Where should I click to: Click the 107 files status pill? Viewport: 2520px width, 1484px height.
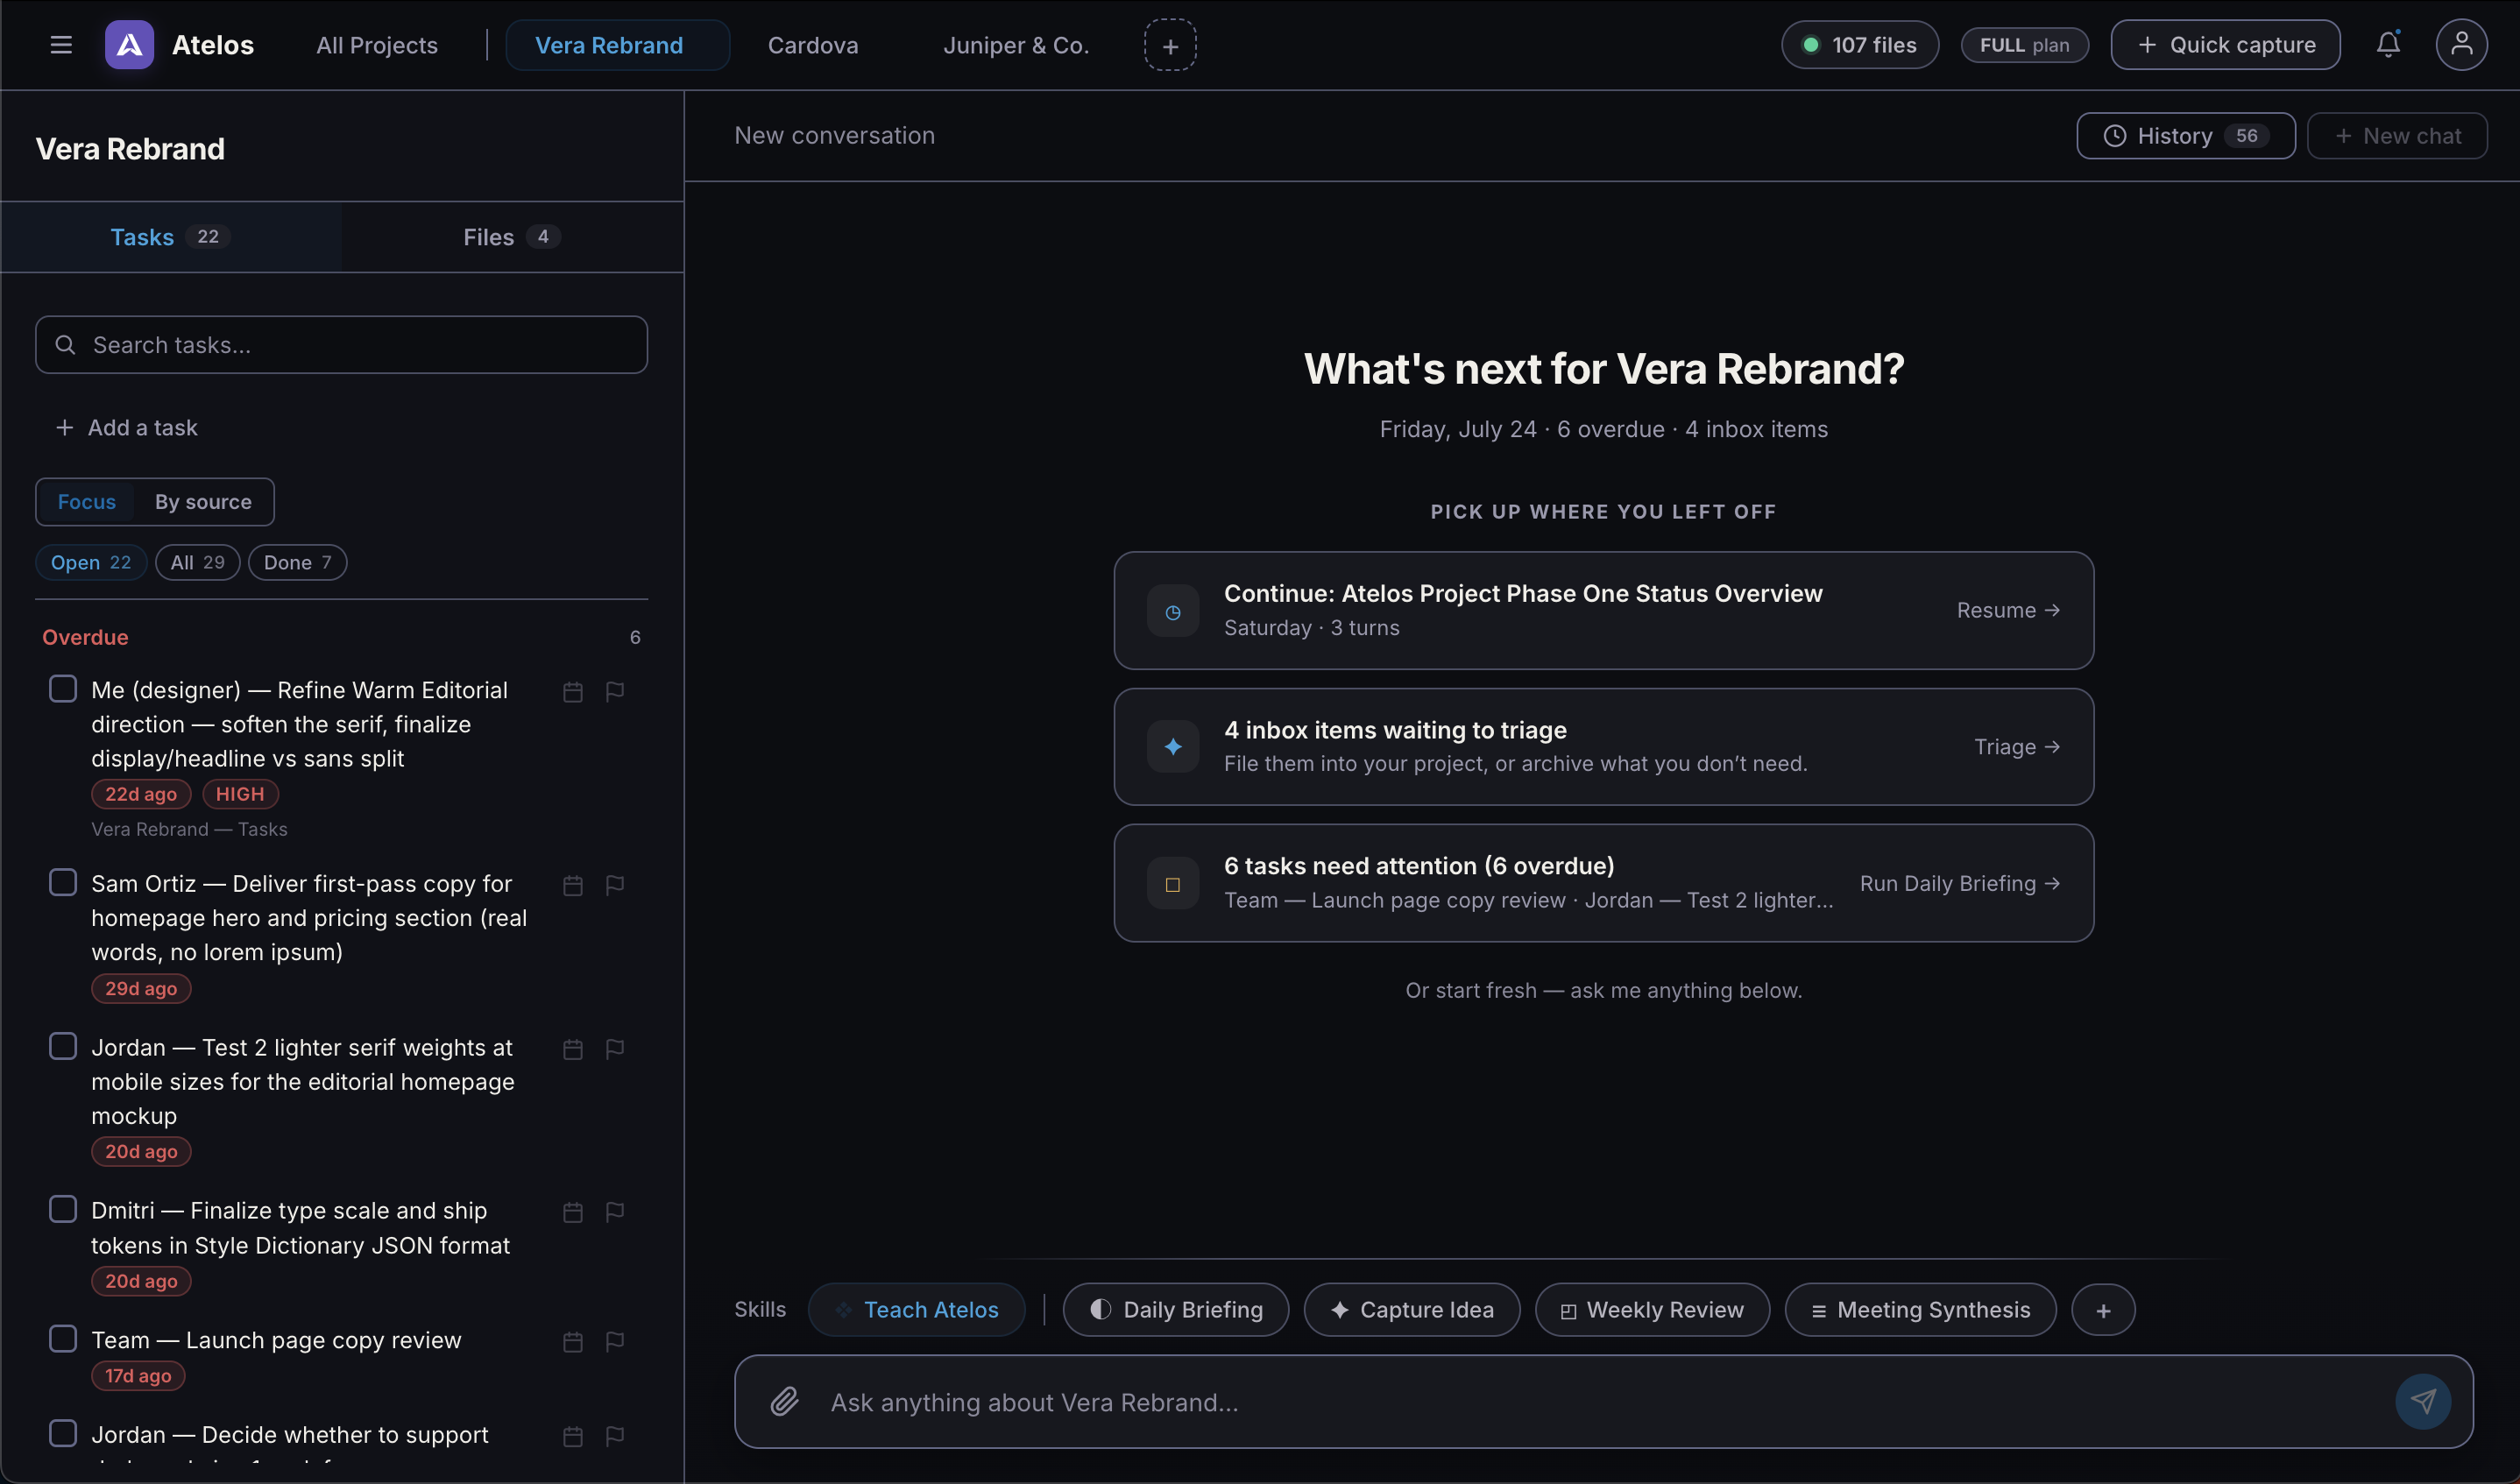1860,45
